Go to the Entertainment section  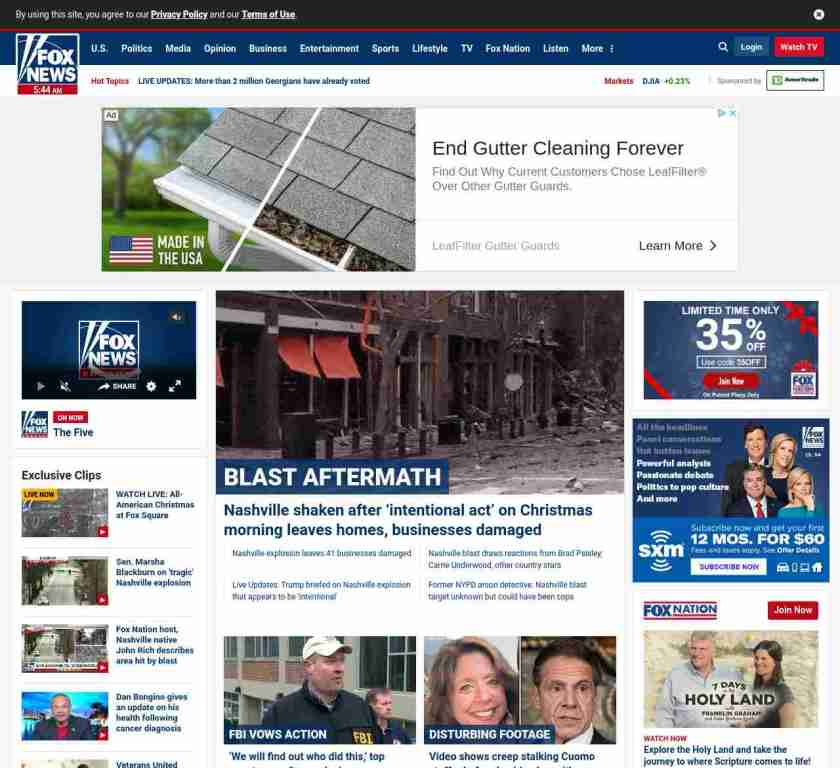[329, 49]
